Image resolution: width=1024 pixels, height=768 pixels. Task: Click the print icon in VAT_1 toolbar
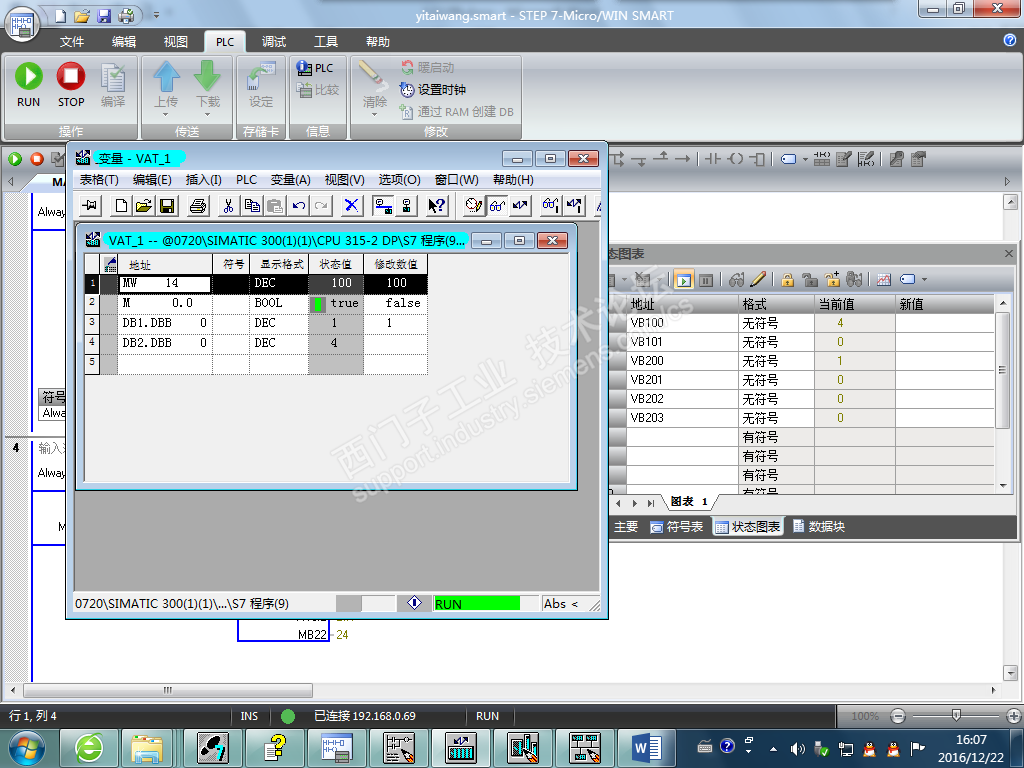[x=198, y=206]
